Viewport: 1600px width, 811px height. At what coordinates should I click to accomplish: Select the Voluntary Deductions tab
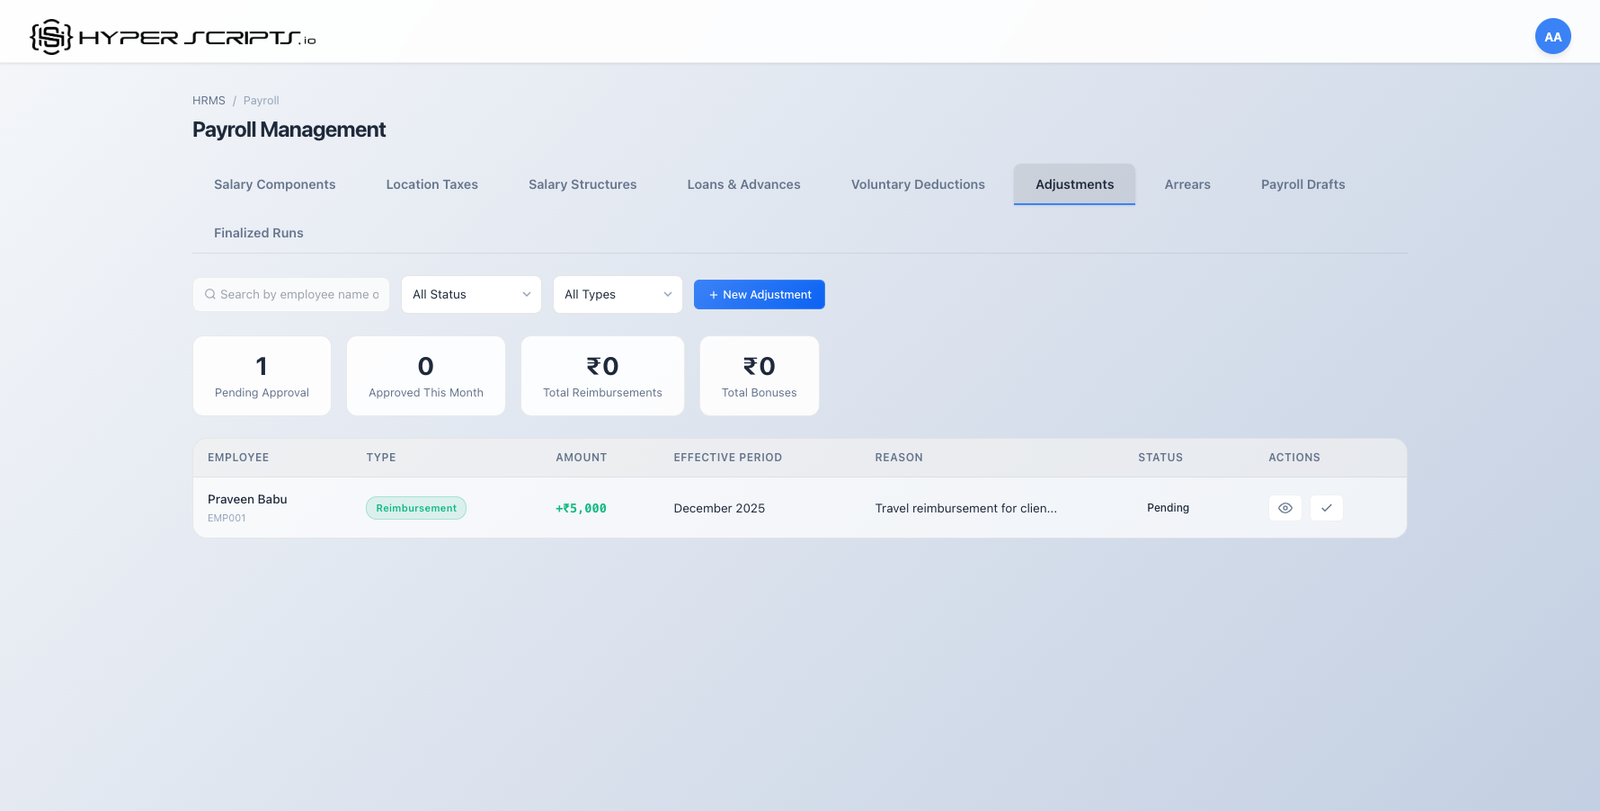point(918,185)
